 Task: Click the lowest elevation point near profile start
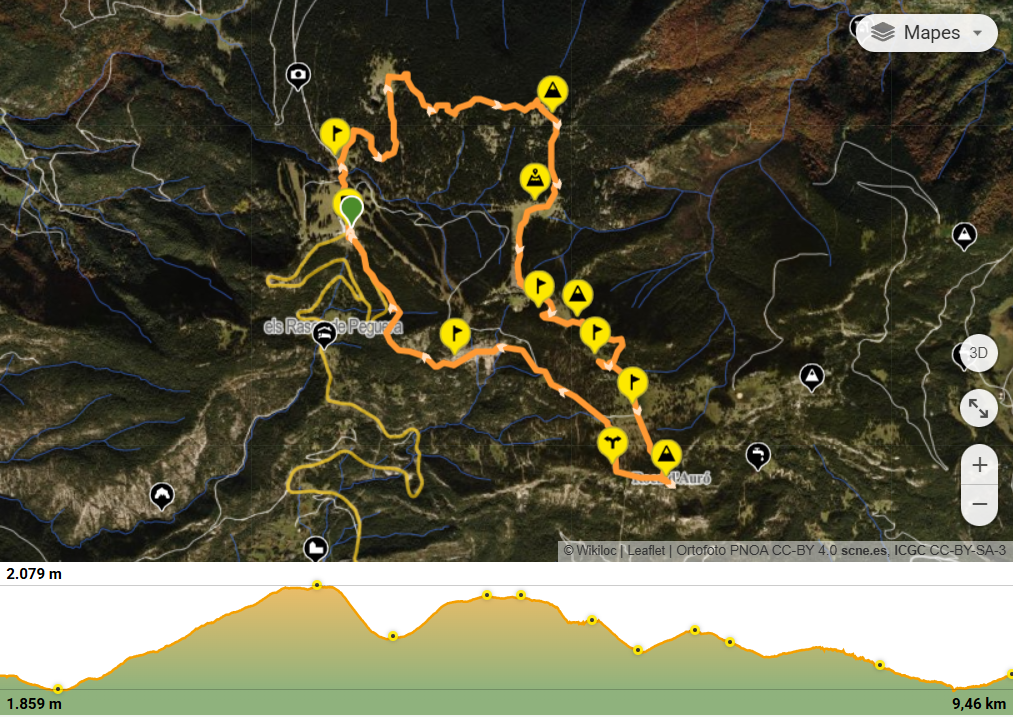click(x=58, y=689)
